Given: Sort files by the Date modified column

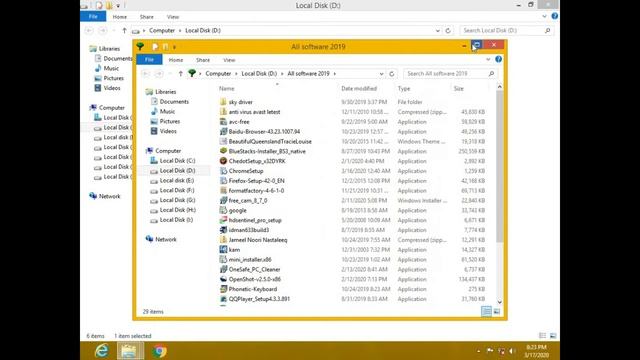Looking at the screenshot, I should pos(359,89).
